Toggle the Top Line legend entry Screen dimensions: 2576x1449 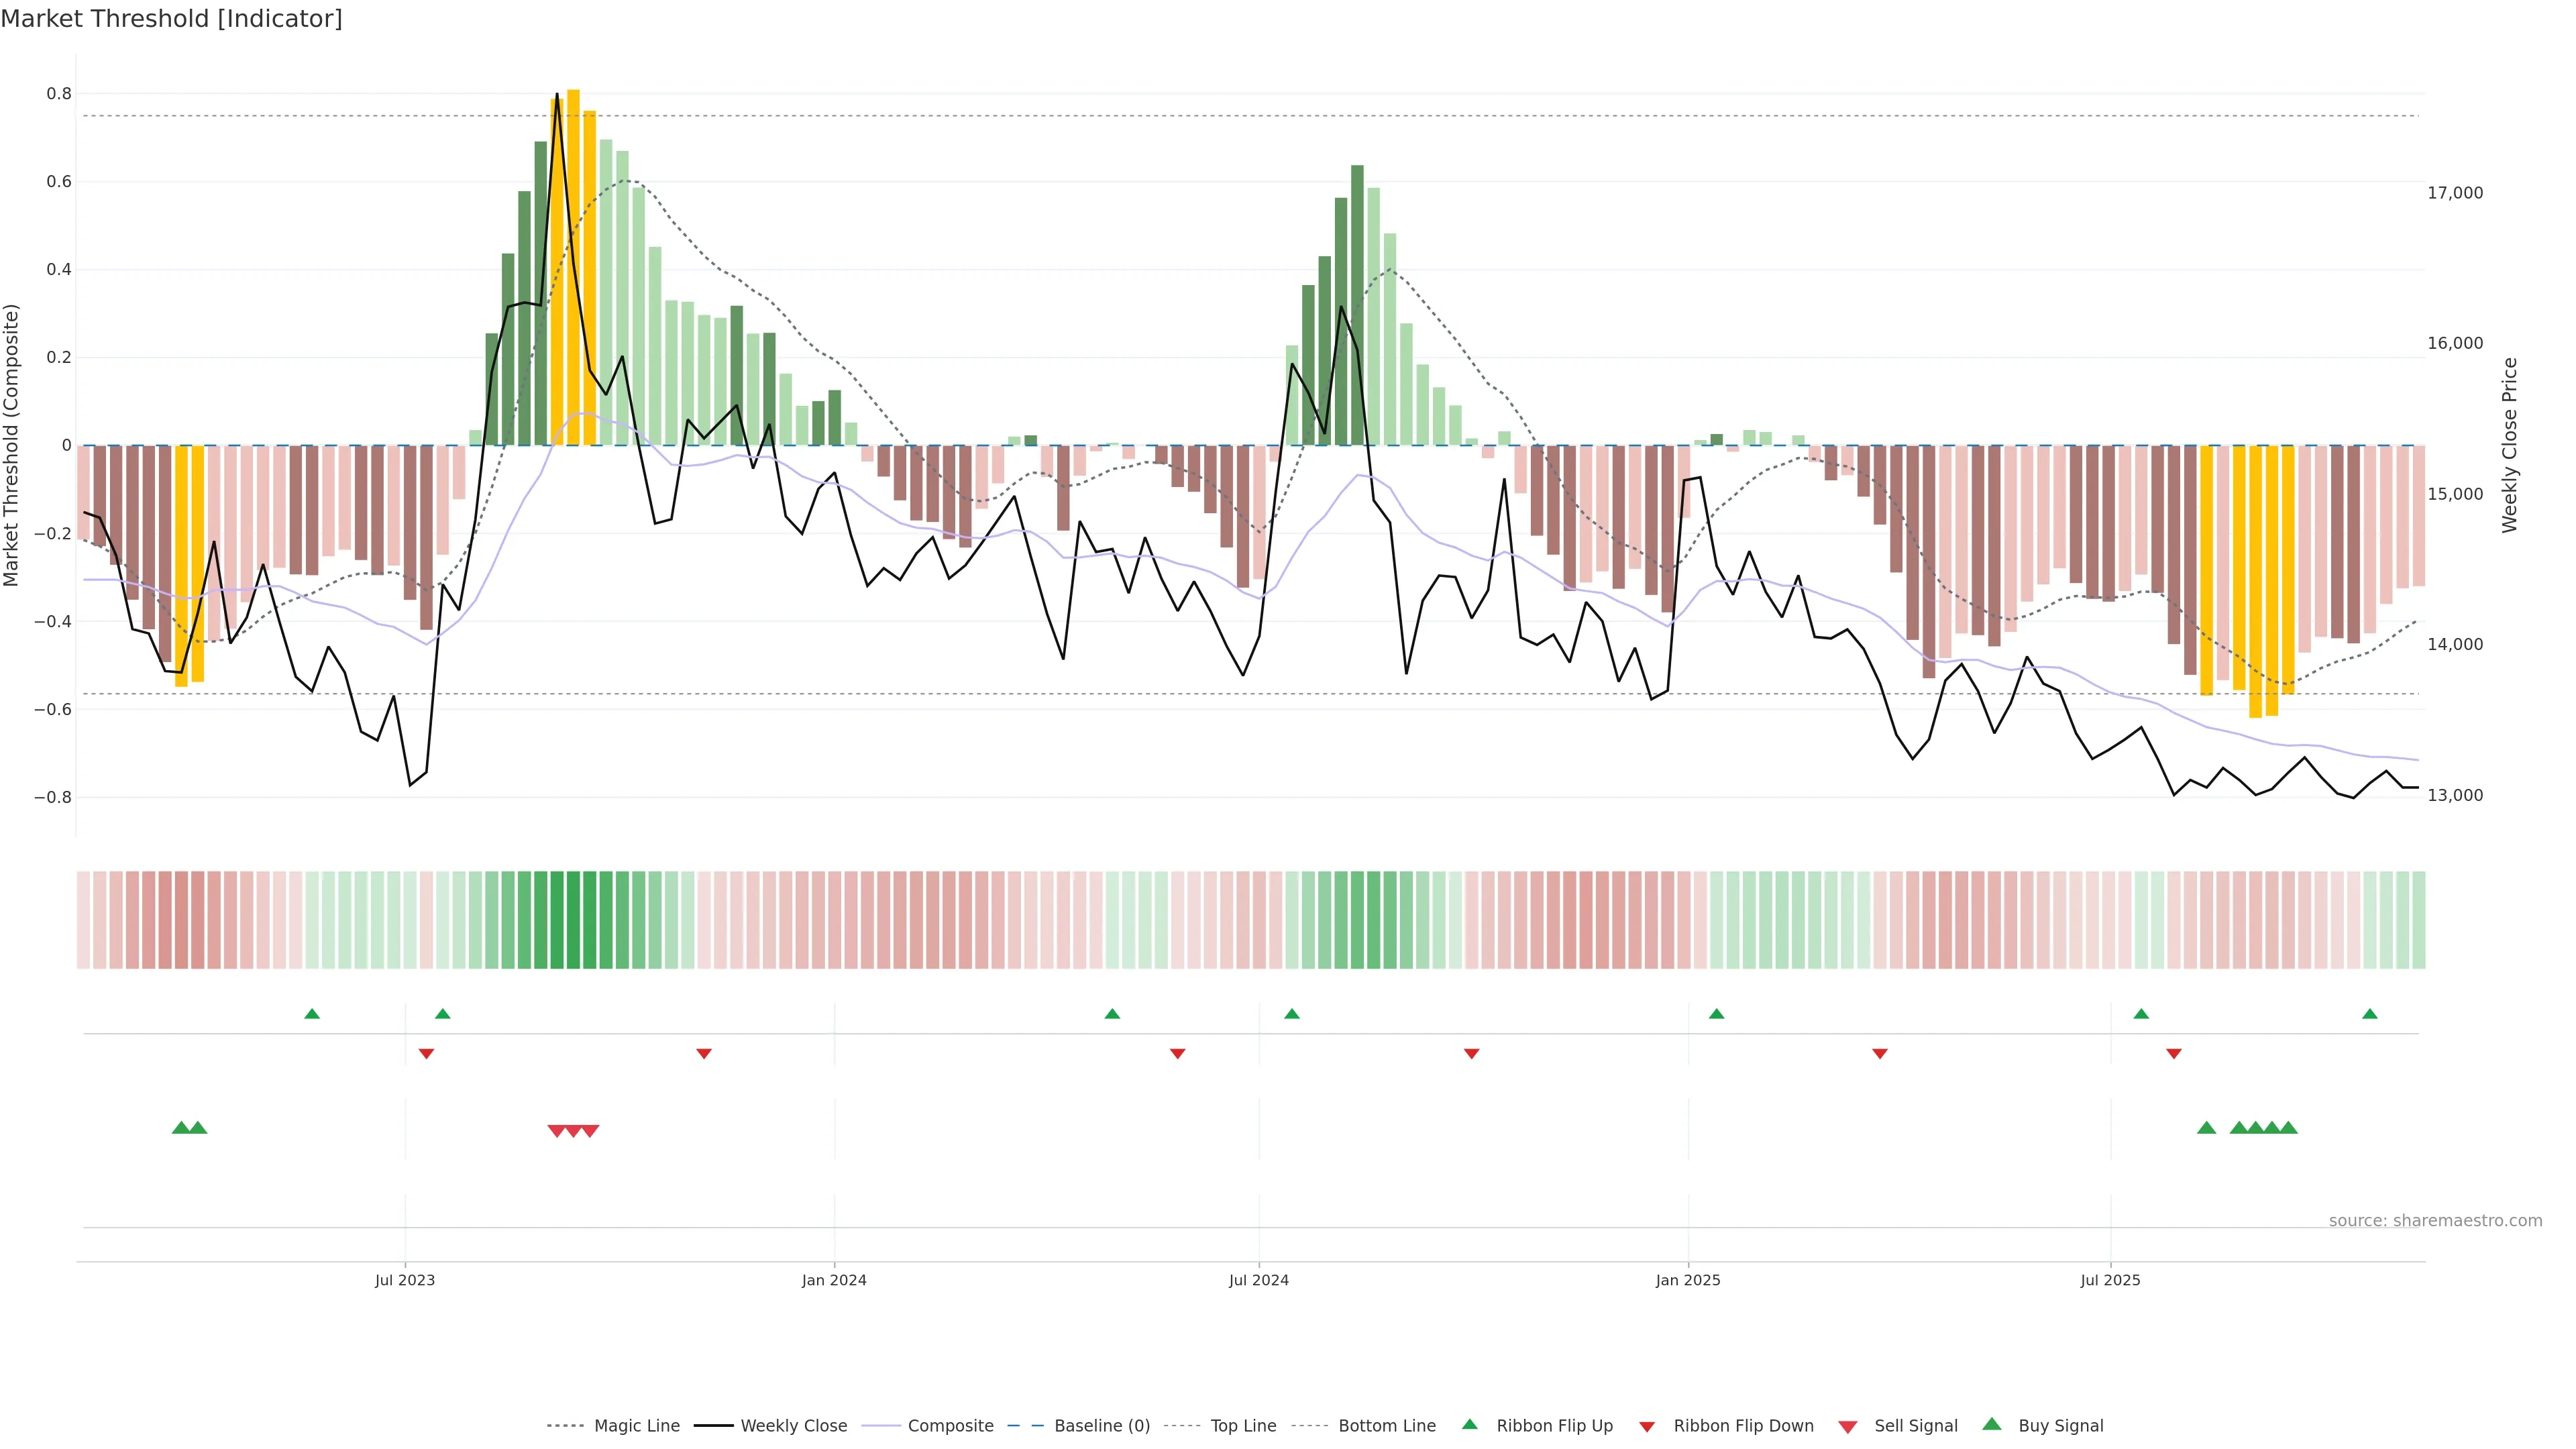[1243, 1426]
